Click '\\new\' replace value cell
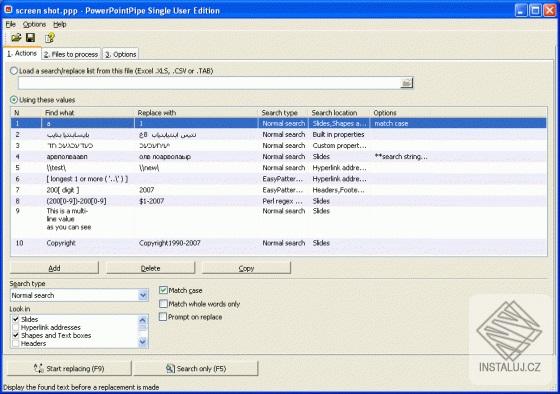 149,168
